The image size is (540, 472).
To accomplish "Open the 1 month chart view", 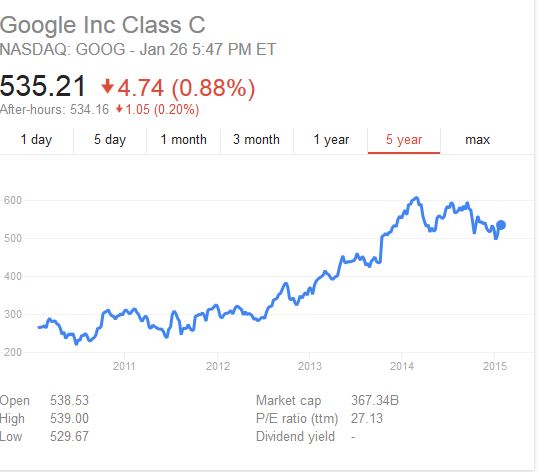I will tap(183, 140).
